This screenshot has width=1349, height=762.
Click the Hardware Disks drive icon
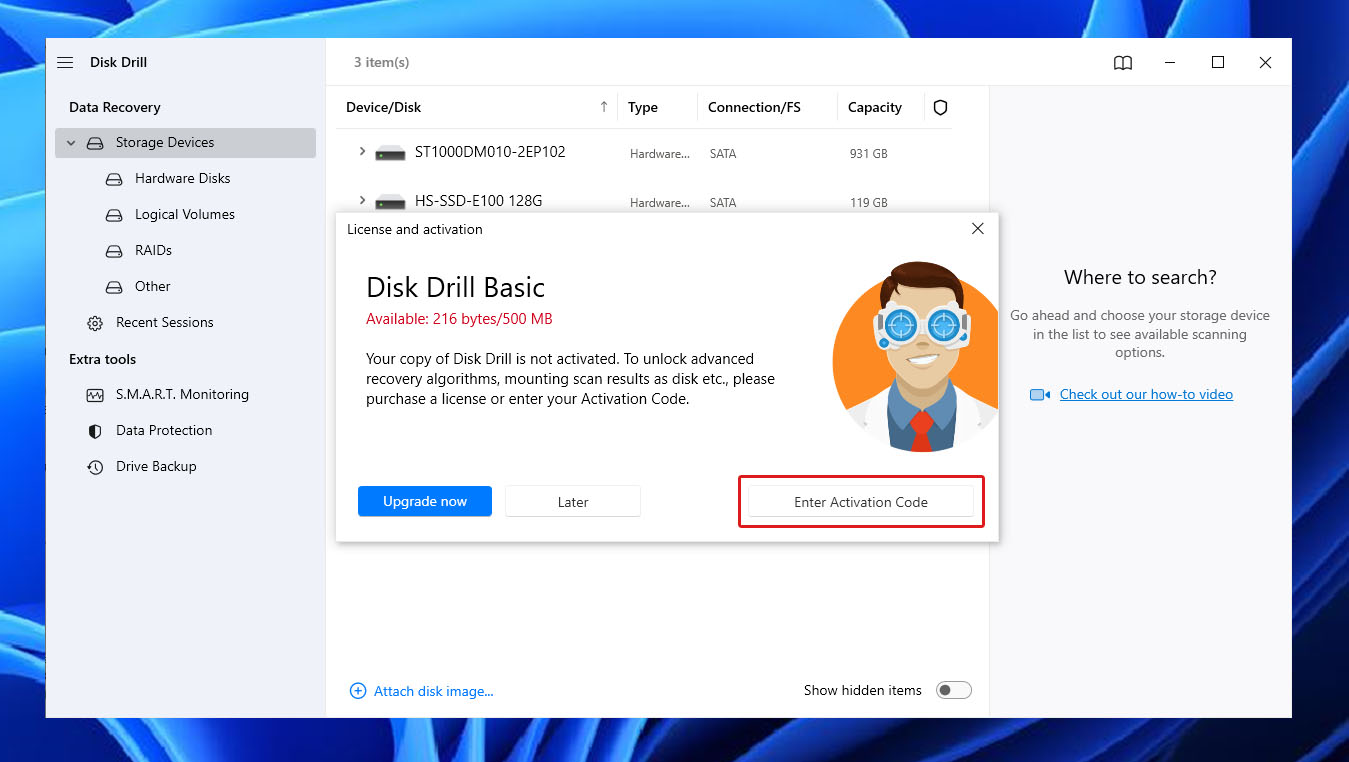[x=115, y=179]
